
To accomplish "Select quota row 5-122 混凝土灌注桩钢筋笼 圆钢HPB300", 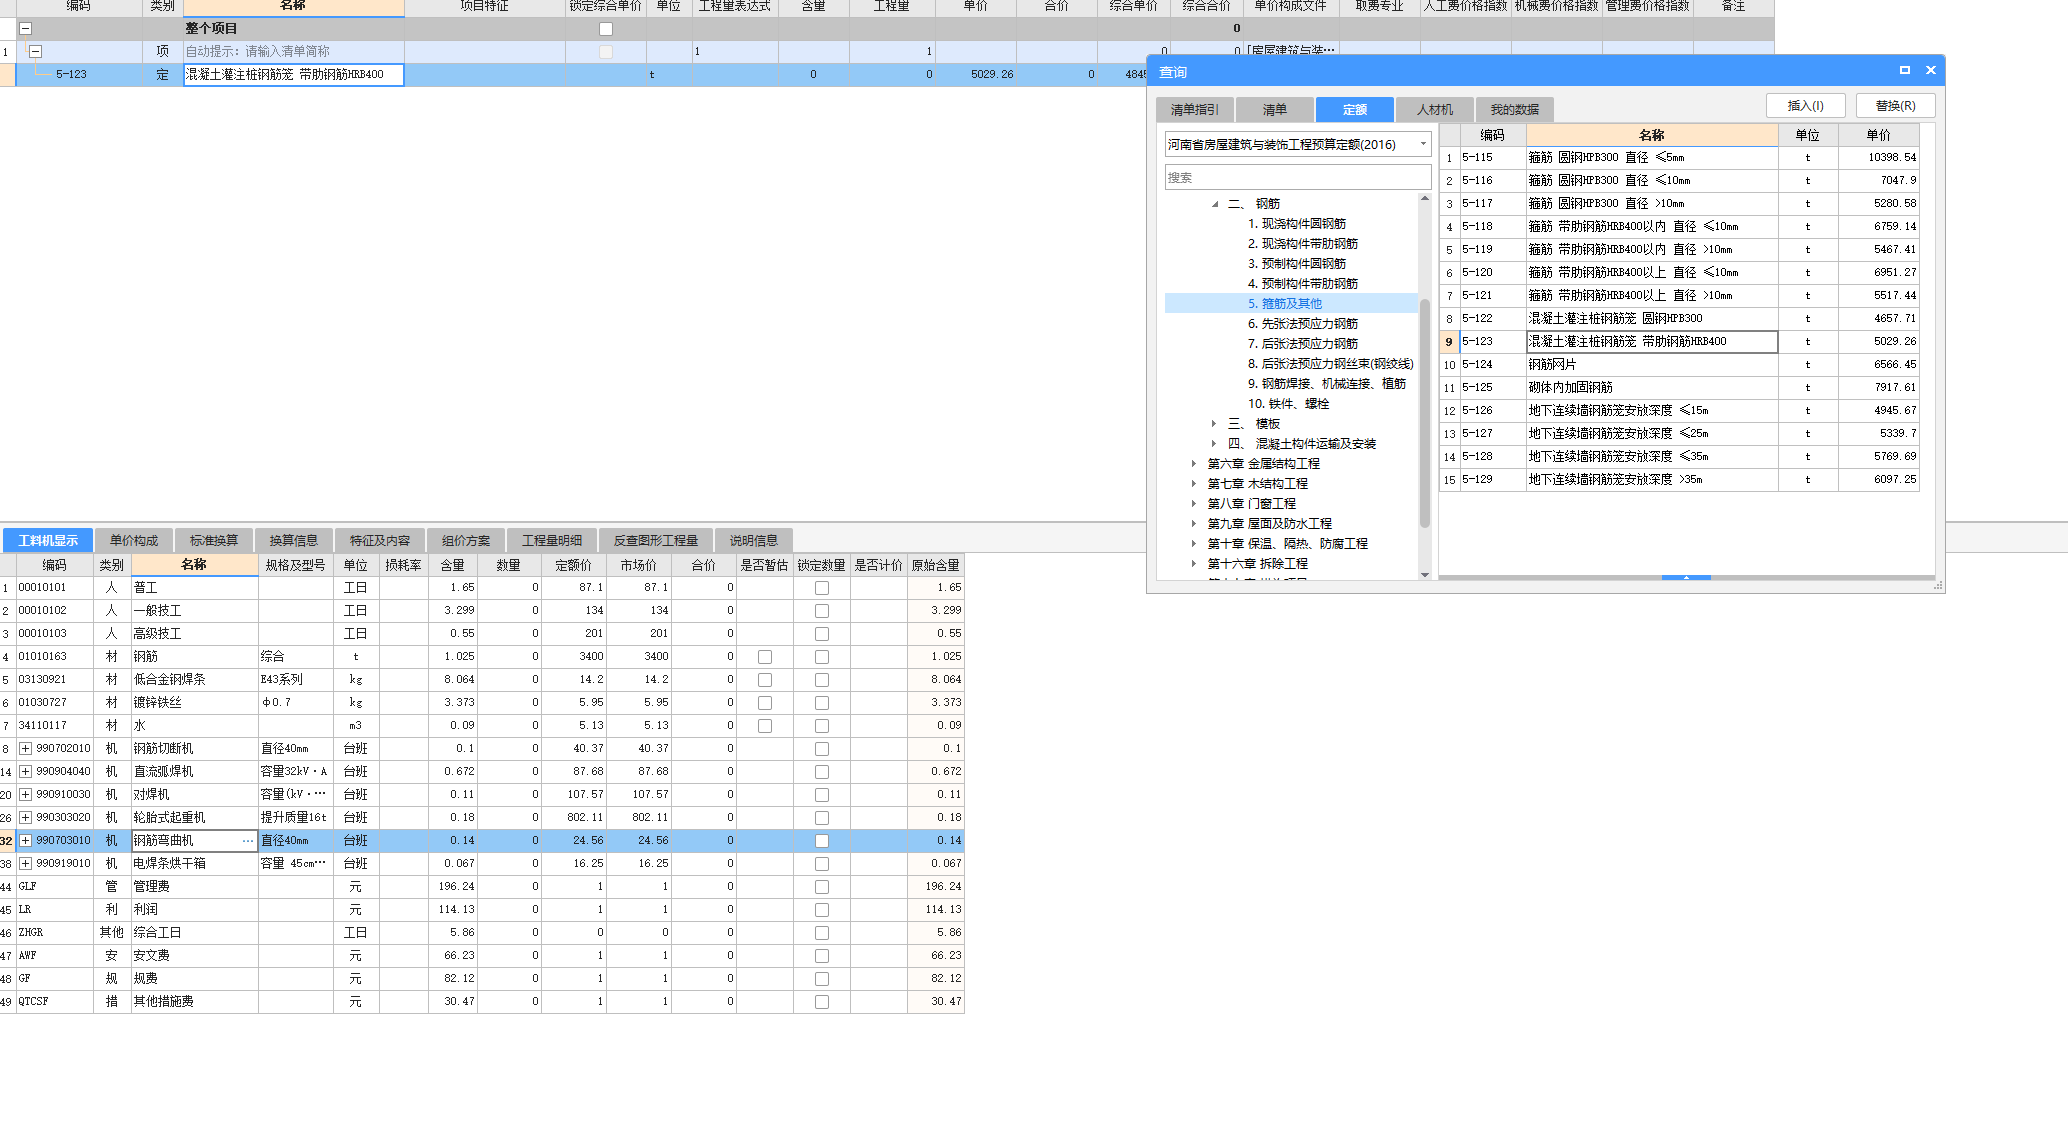I will 1679,319.
